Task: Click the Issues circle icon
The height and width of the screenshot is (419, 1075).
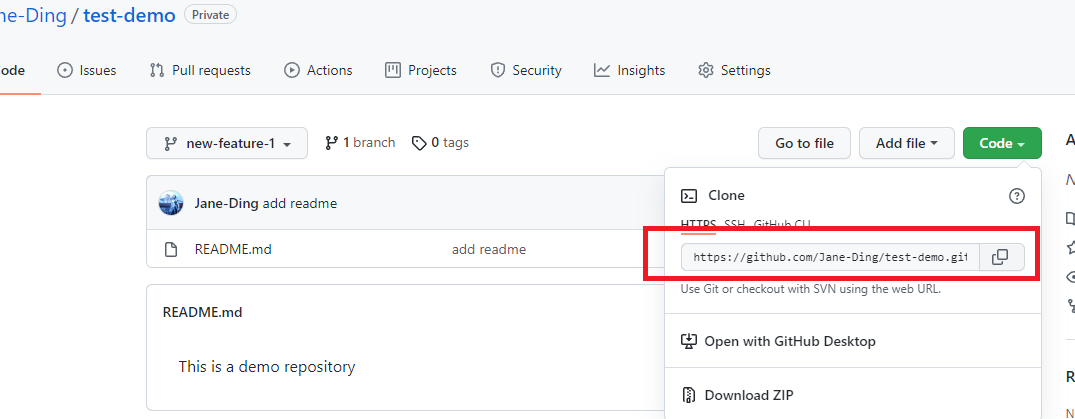Action: click(x=64, y=70)
